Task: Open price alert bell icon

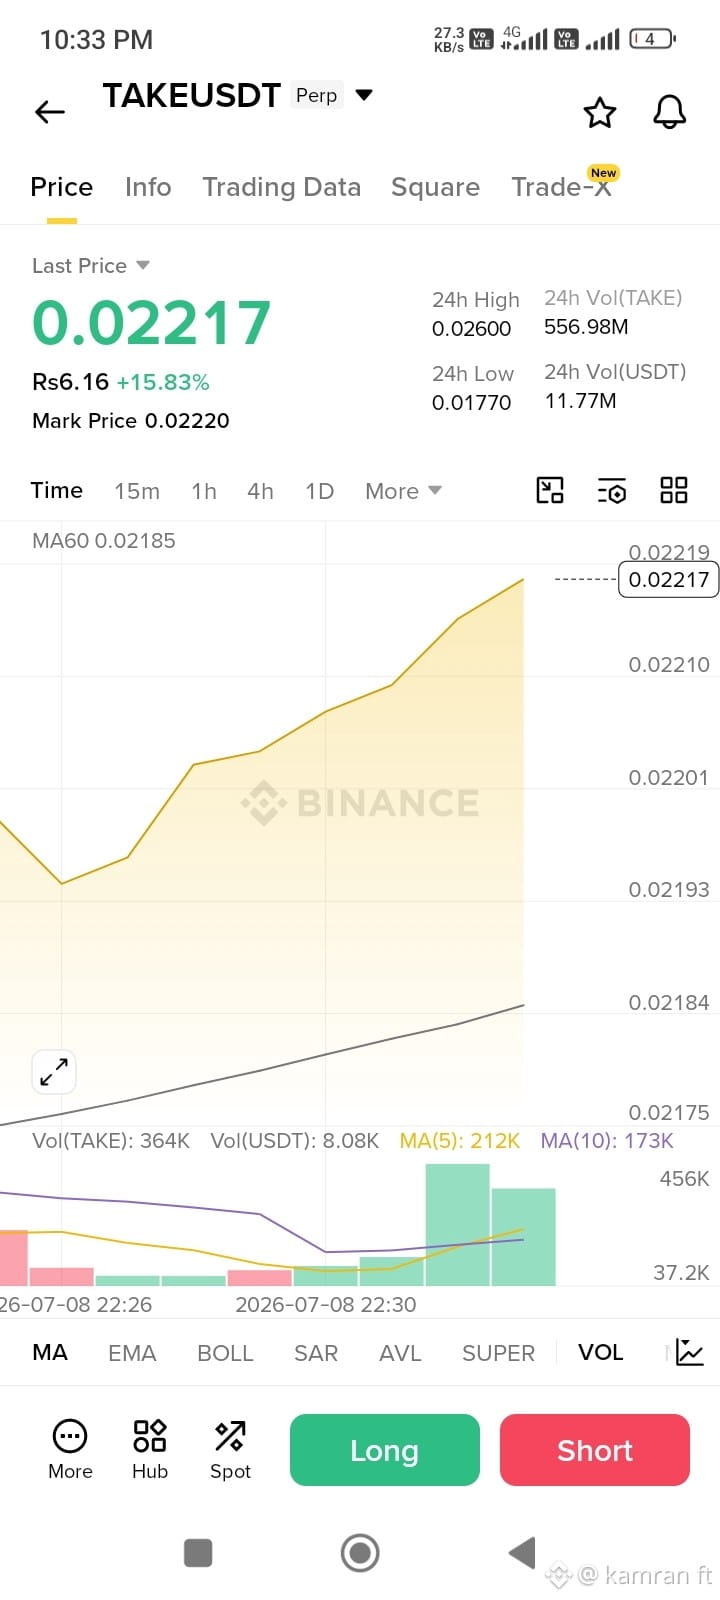Action: (670, 112)
